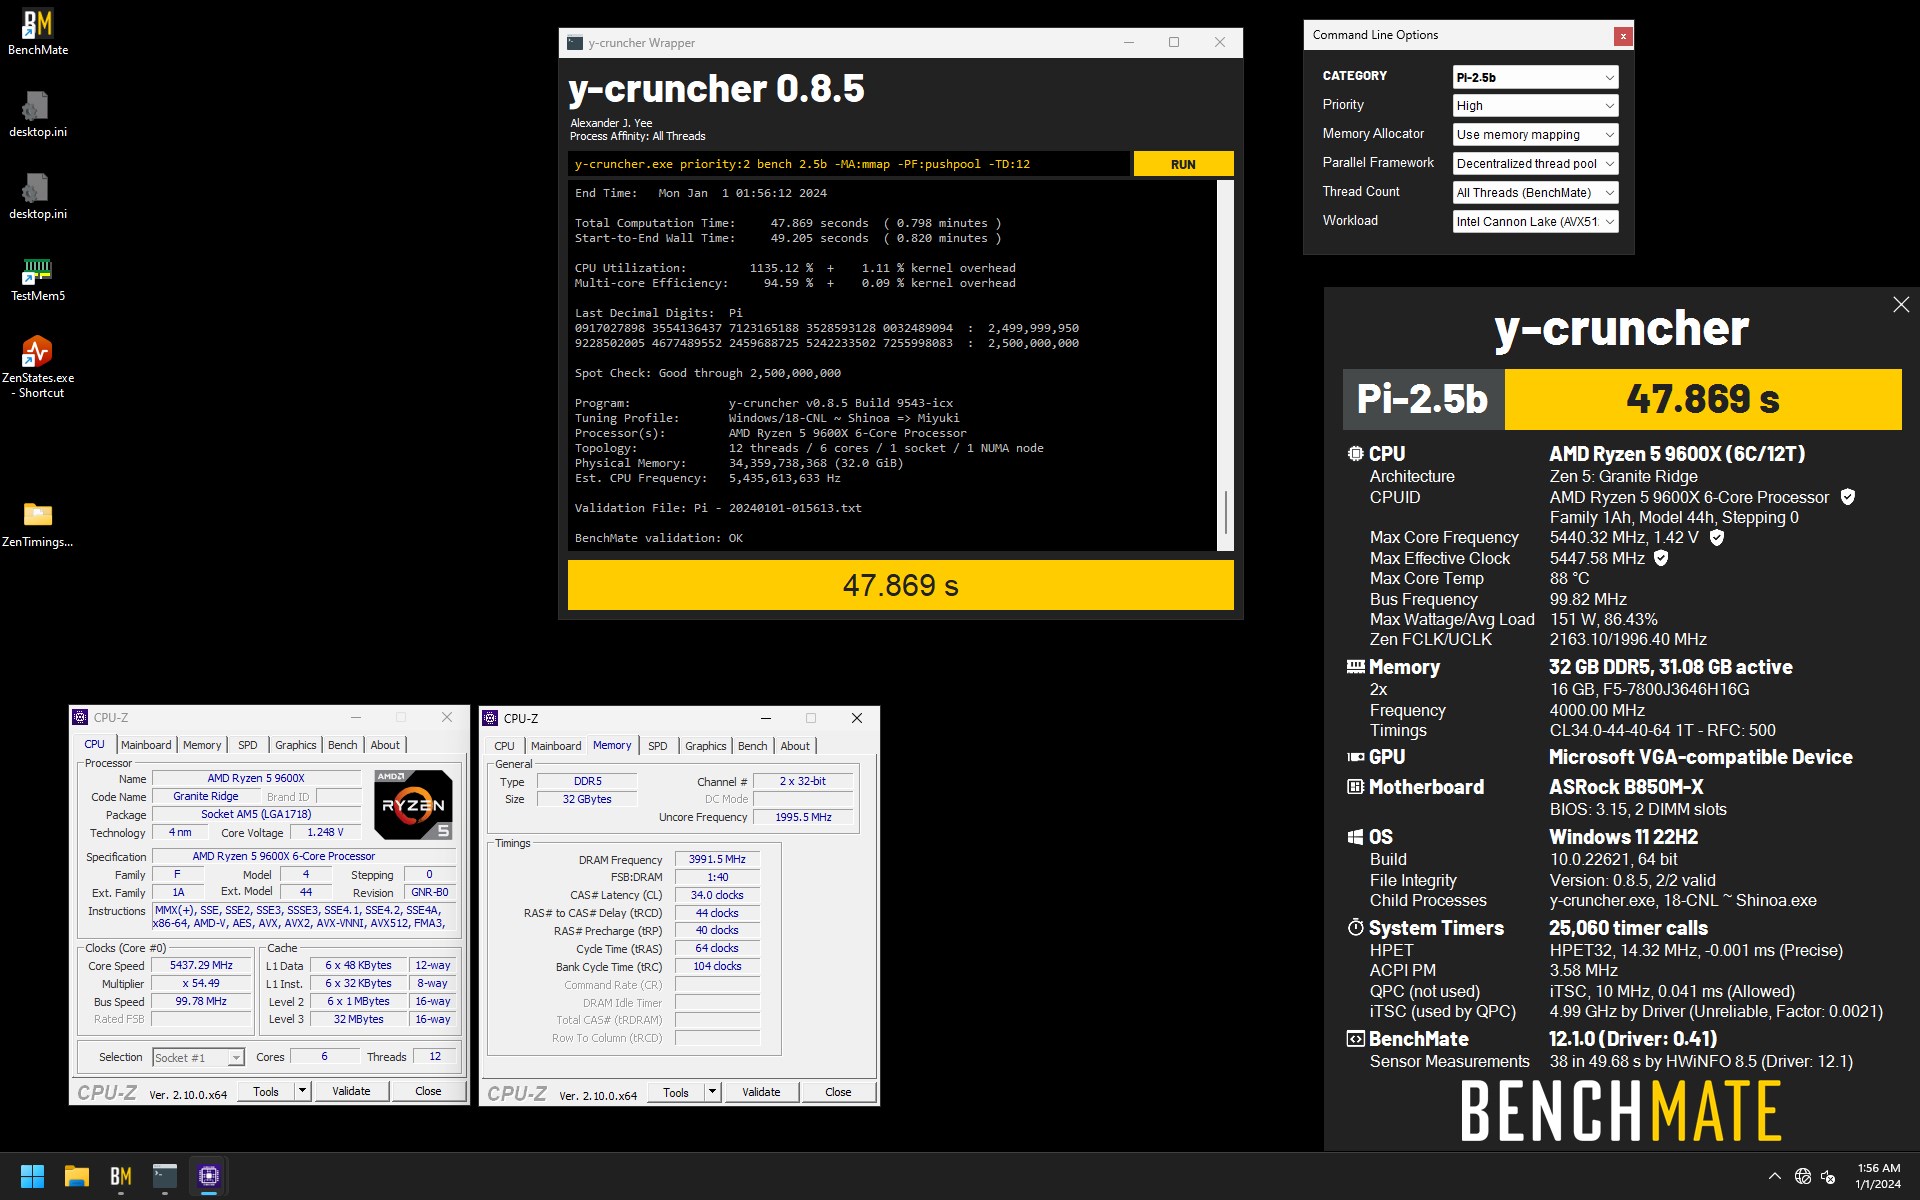Viewport: 1920px width, 1200px height.
Task: Maximize the y-cruncher Wrapper window
Action: (1174, 42)
